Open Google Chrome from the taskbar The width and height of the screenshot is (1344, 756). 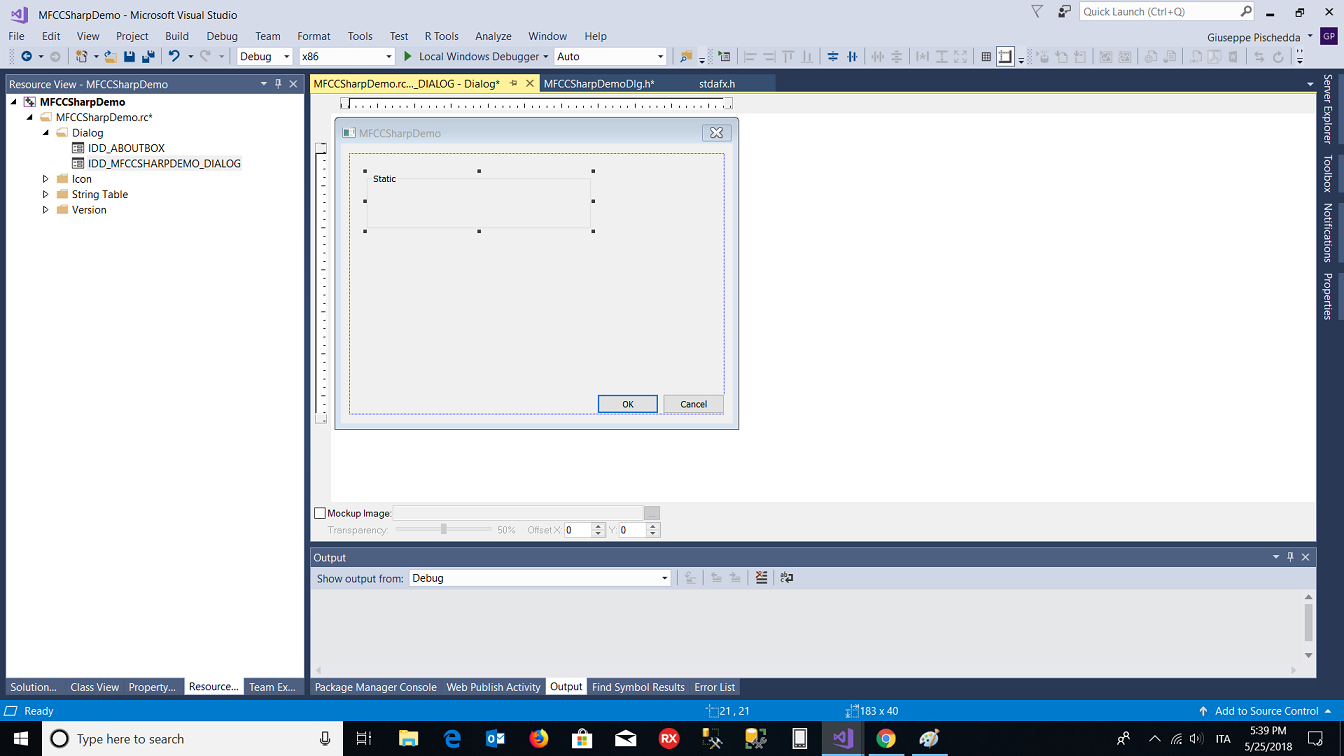(x=885, y=739)
